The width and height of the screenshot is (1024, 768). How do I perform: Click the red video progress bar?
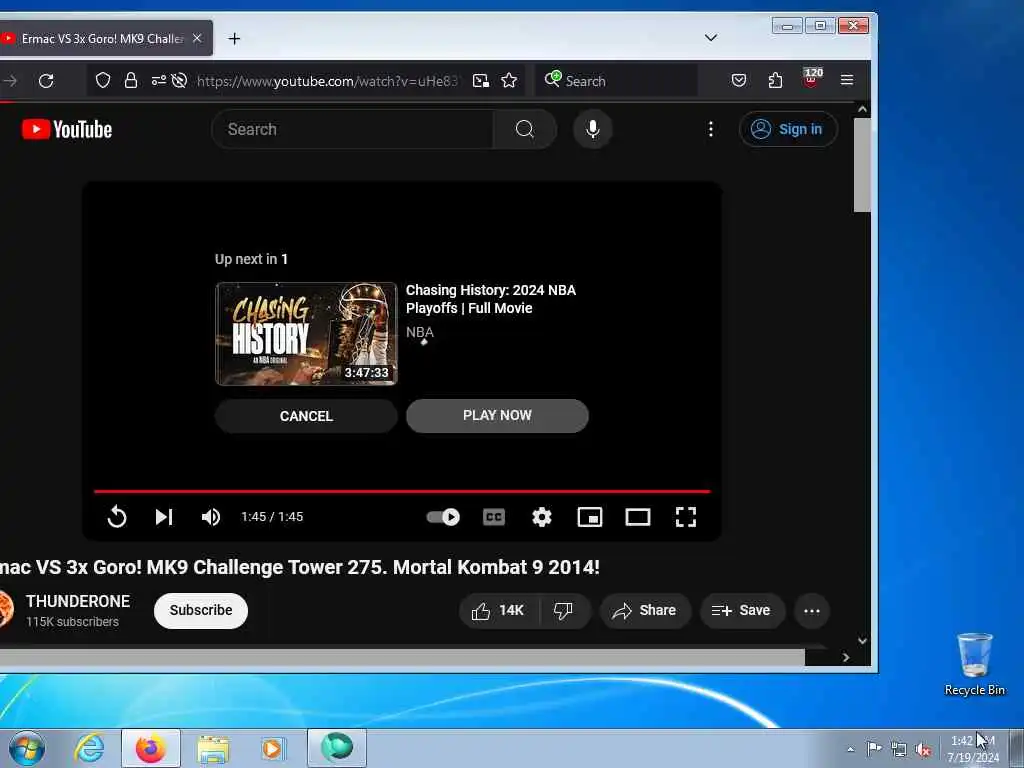[x=402, y=491]
